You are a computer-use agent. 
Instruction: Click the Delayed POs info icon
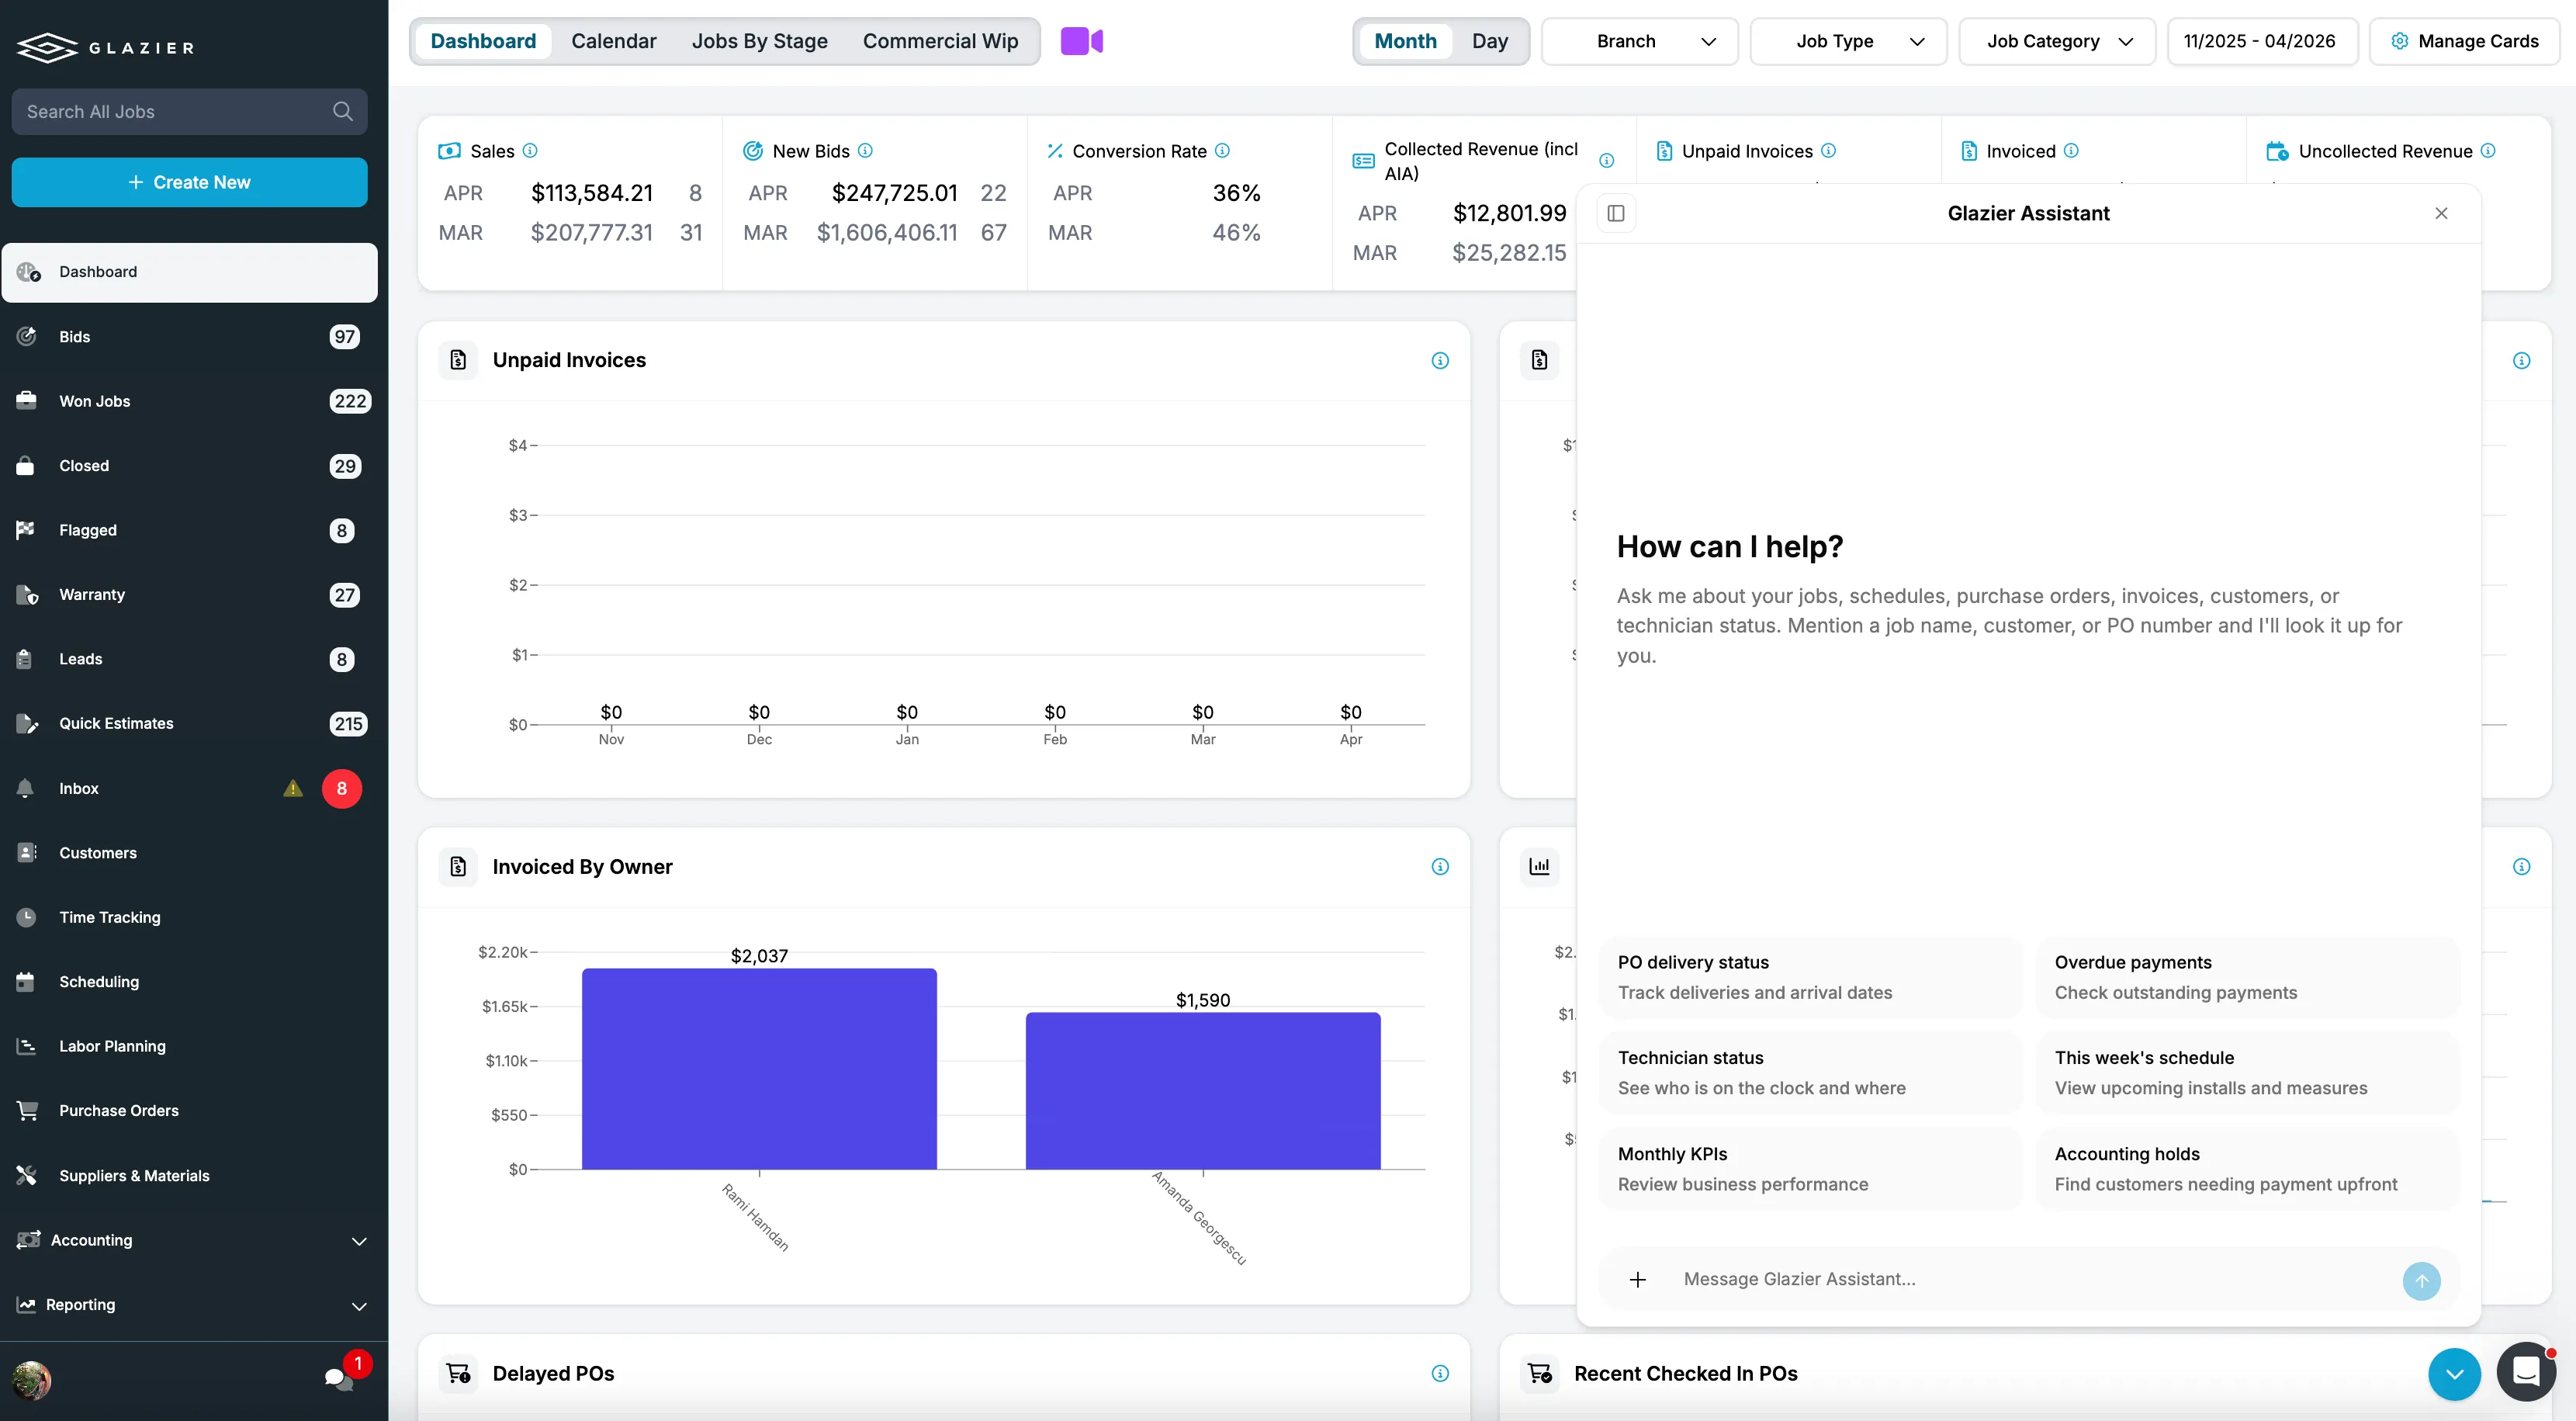click(1440, 1373)
